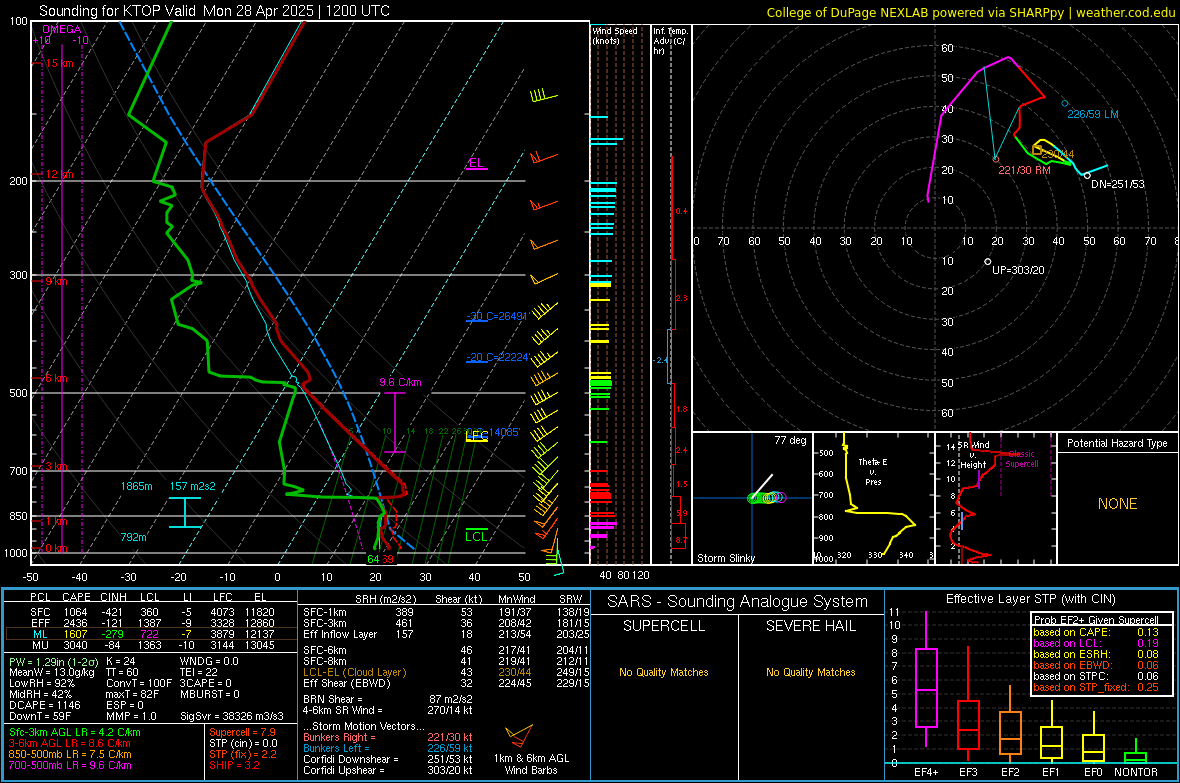Click the 226/59 LM hodograph marker label
The image size is (1180, 783).
(1093, 114)
